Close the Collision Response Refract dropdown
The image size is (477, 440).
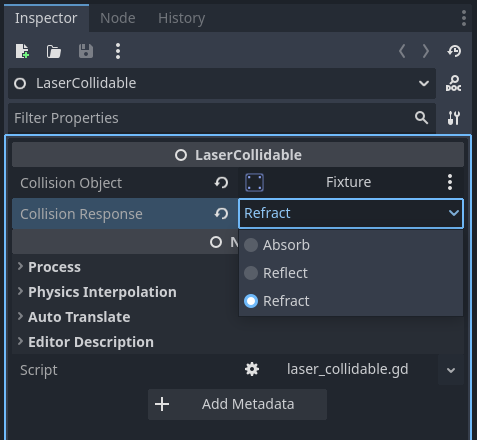(351, 213)
